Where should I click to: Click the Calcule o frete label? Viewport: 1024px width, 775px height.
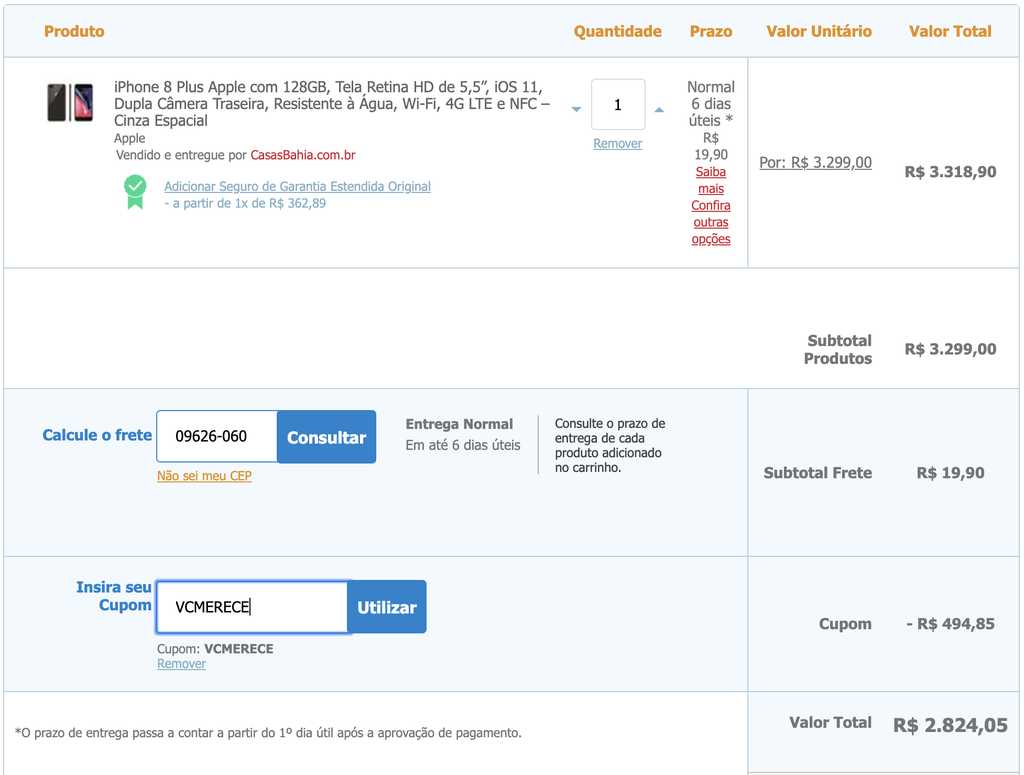(97, 435)
